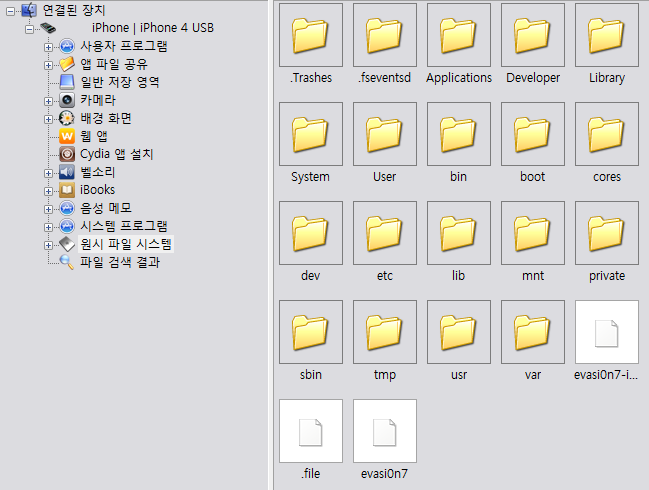Open the Developer folder

click(x=533, y=35)
